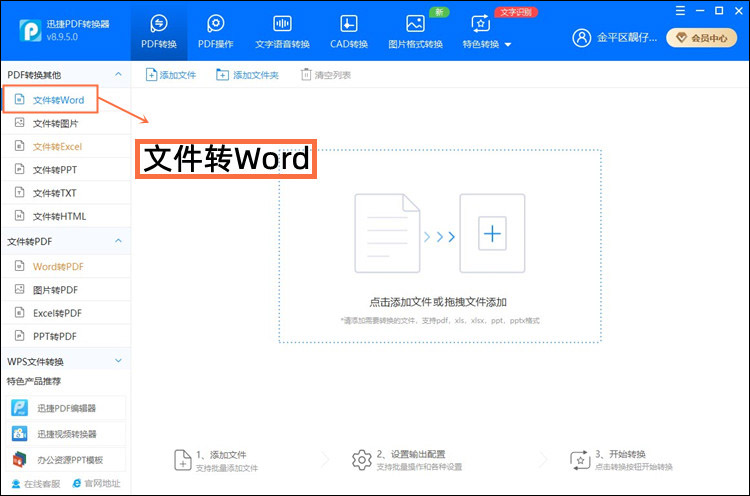This screenshot has height=496, width=750.
Task: Click the 添加文件夹 folder icon
Action: tap(222, 75)
